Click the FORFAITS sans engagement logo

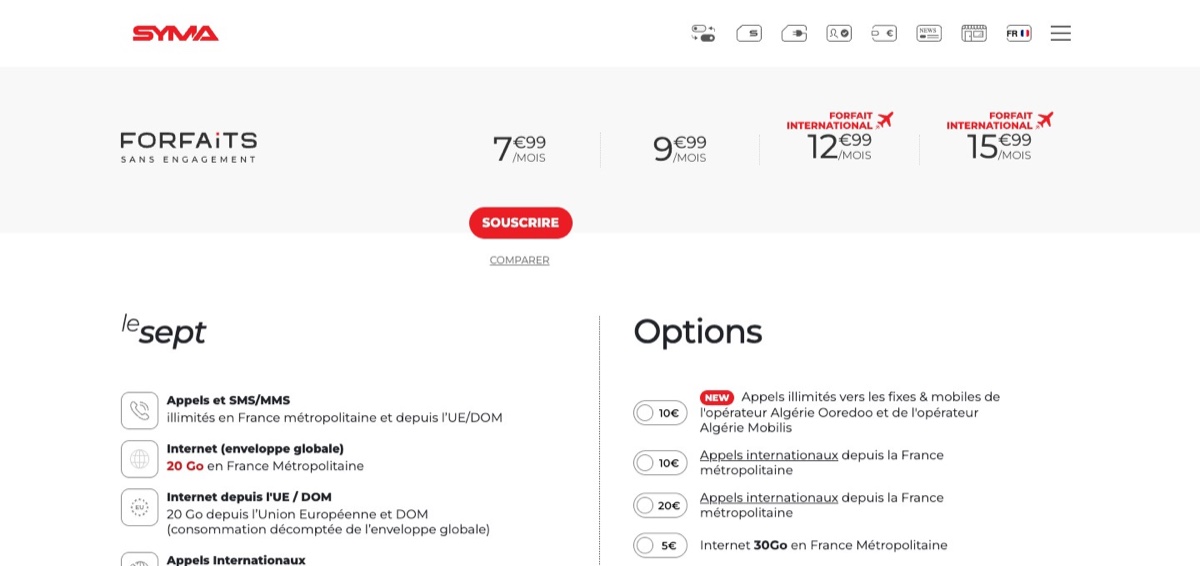click(189, 147)
